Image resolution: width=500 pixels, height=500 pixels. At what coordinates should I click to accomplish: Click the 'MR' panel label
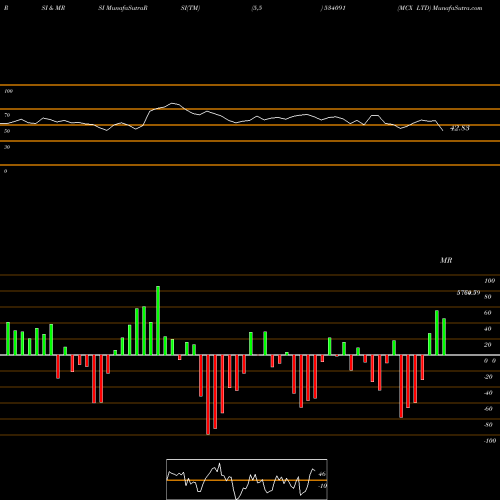[446, 260]
